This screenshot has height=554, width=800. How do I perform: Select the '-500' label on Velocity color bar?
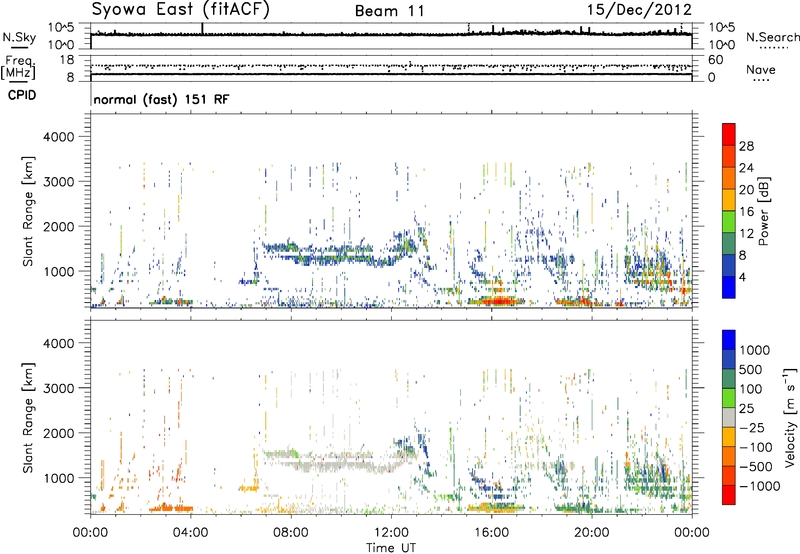755,467
